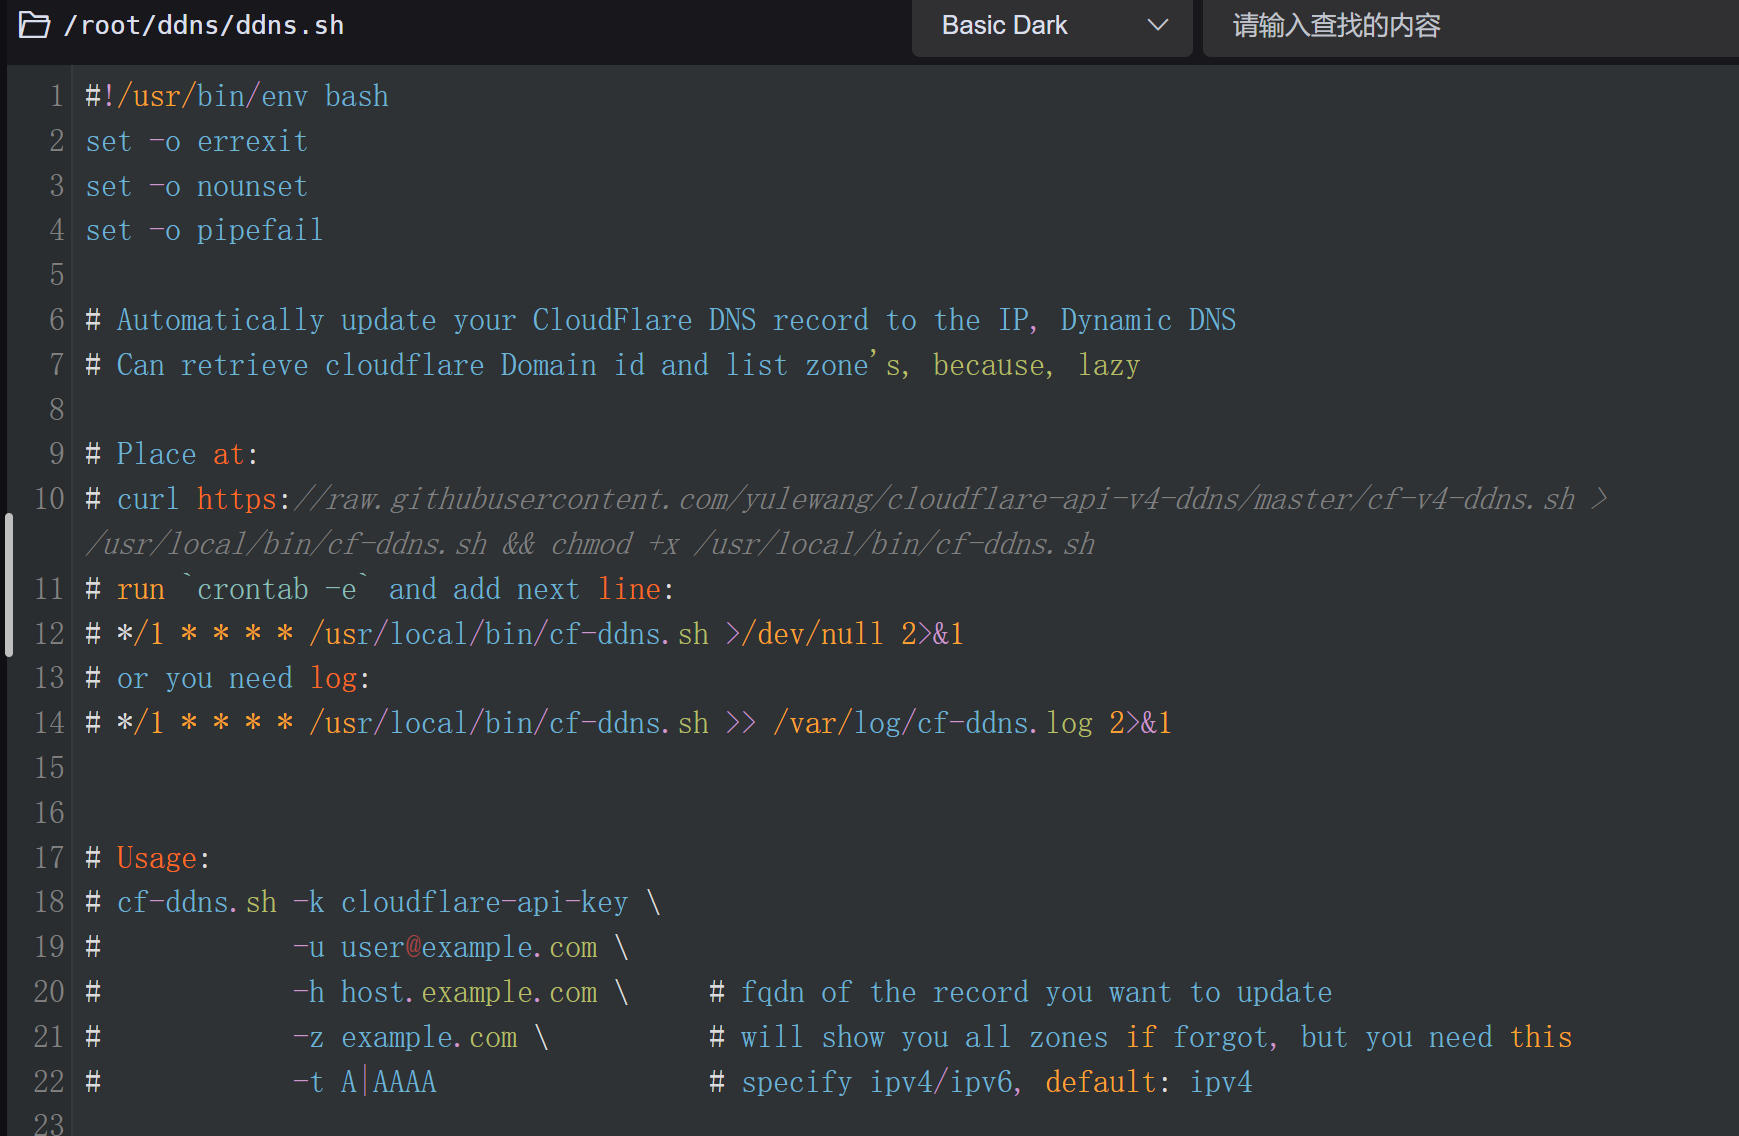Click the word pipefail on line 4
The height and width of the screenshot is (1136, 1739).
click(260, 230)
